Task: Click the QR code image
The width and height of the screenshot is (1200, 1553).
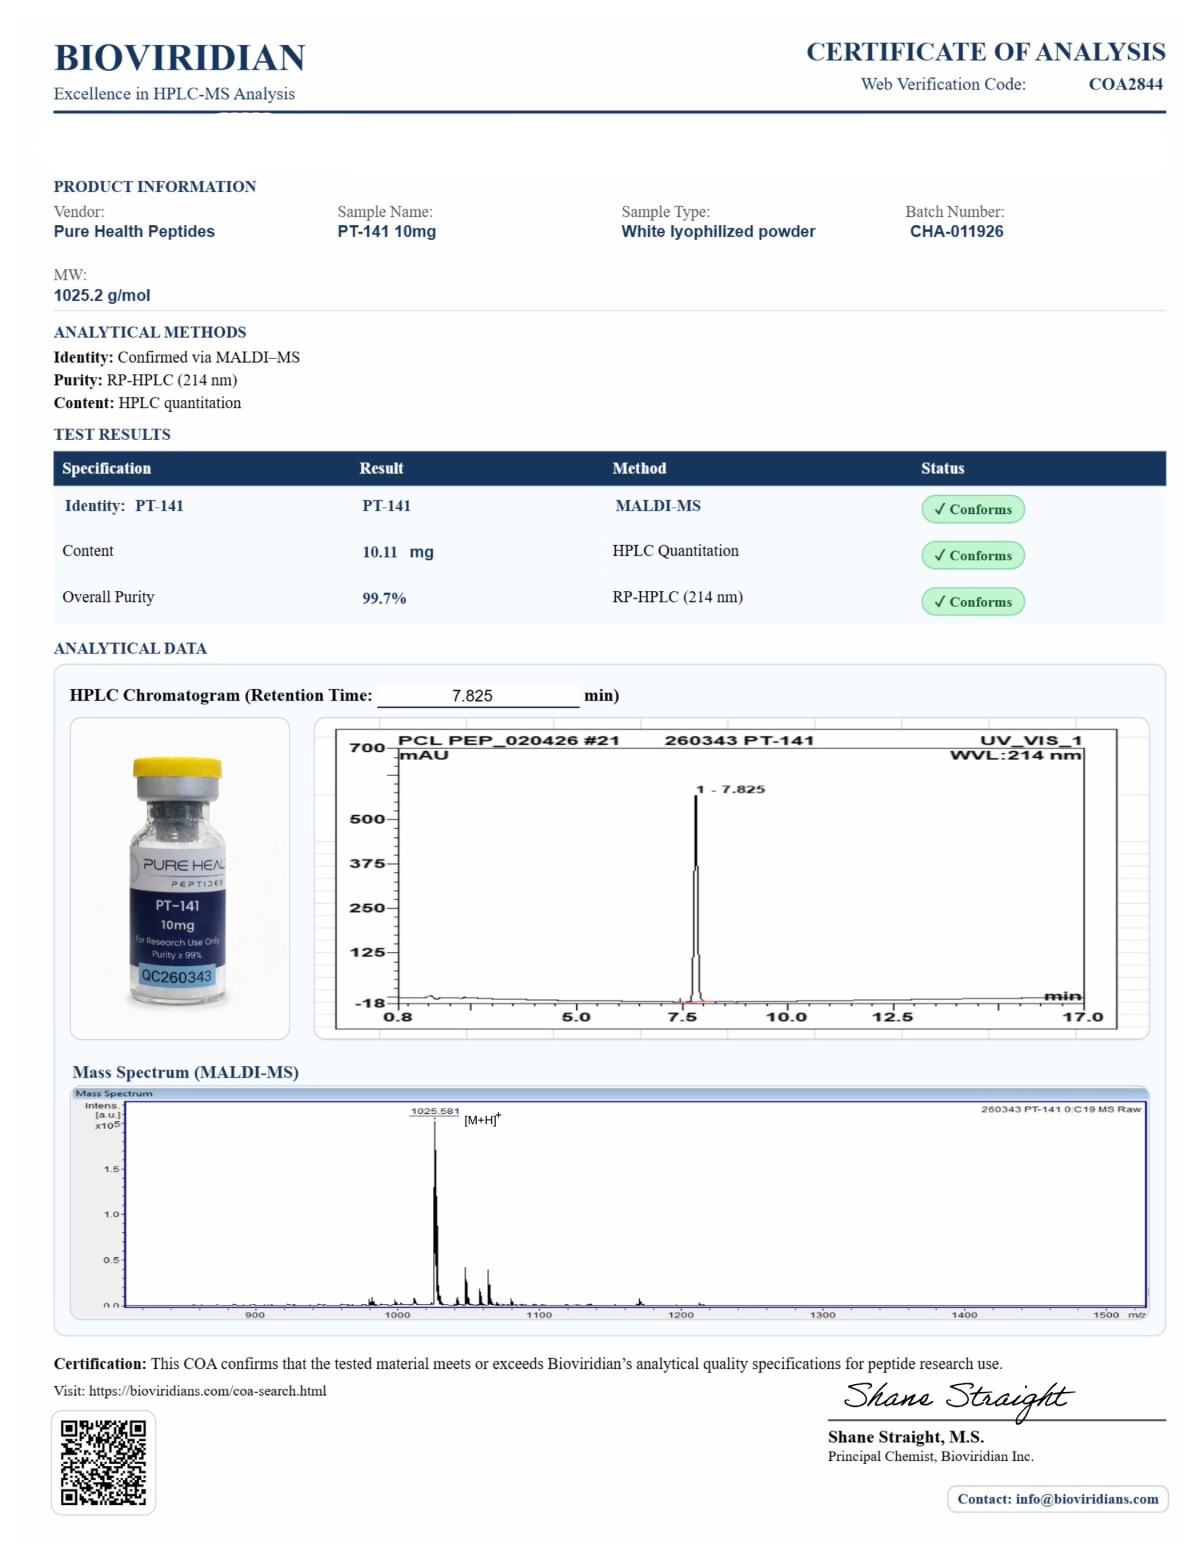Action: coord(103,1462)
